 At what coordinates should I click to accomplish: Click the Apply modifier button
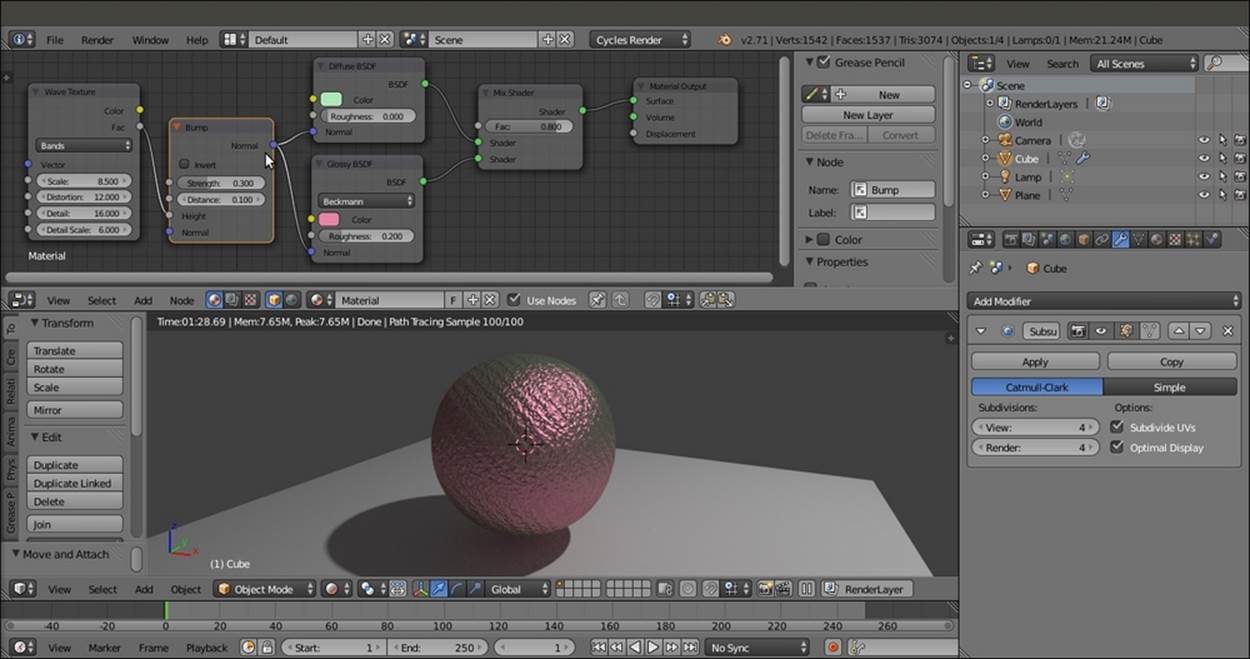(x=1035, y=361)
